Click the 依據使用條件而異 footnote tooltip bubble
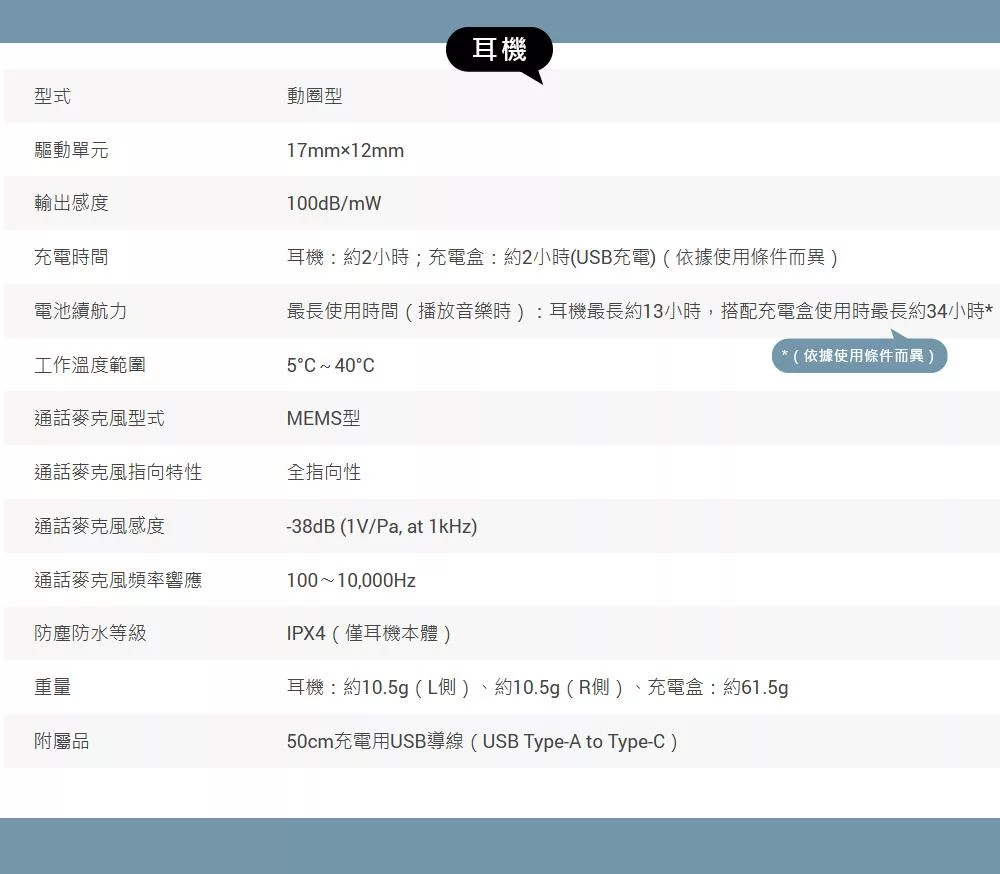 click(859, 355)
